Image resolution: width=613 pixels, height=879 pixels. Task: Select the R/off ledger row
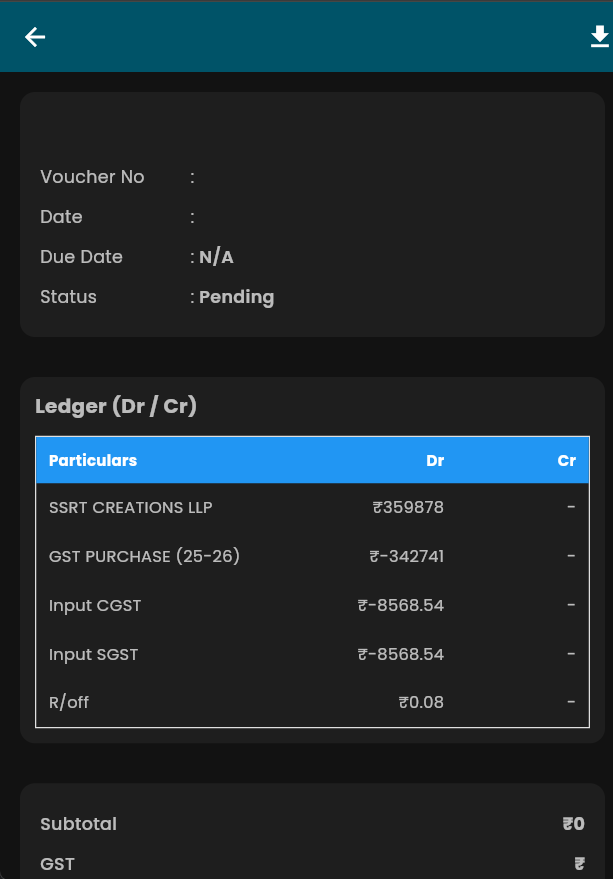tap(312, 702)
